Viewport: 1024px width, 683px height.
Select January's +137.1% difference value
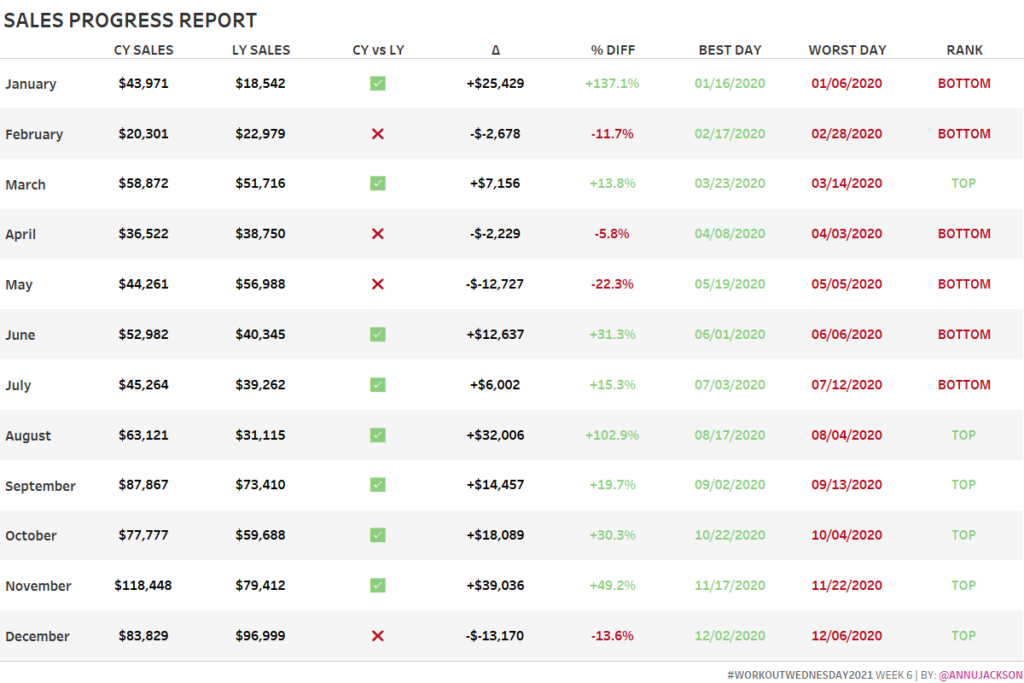pos(612,84)
